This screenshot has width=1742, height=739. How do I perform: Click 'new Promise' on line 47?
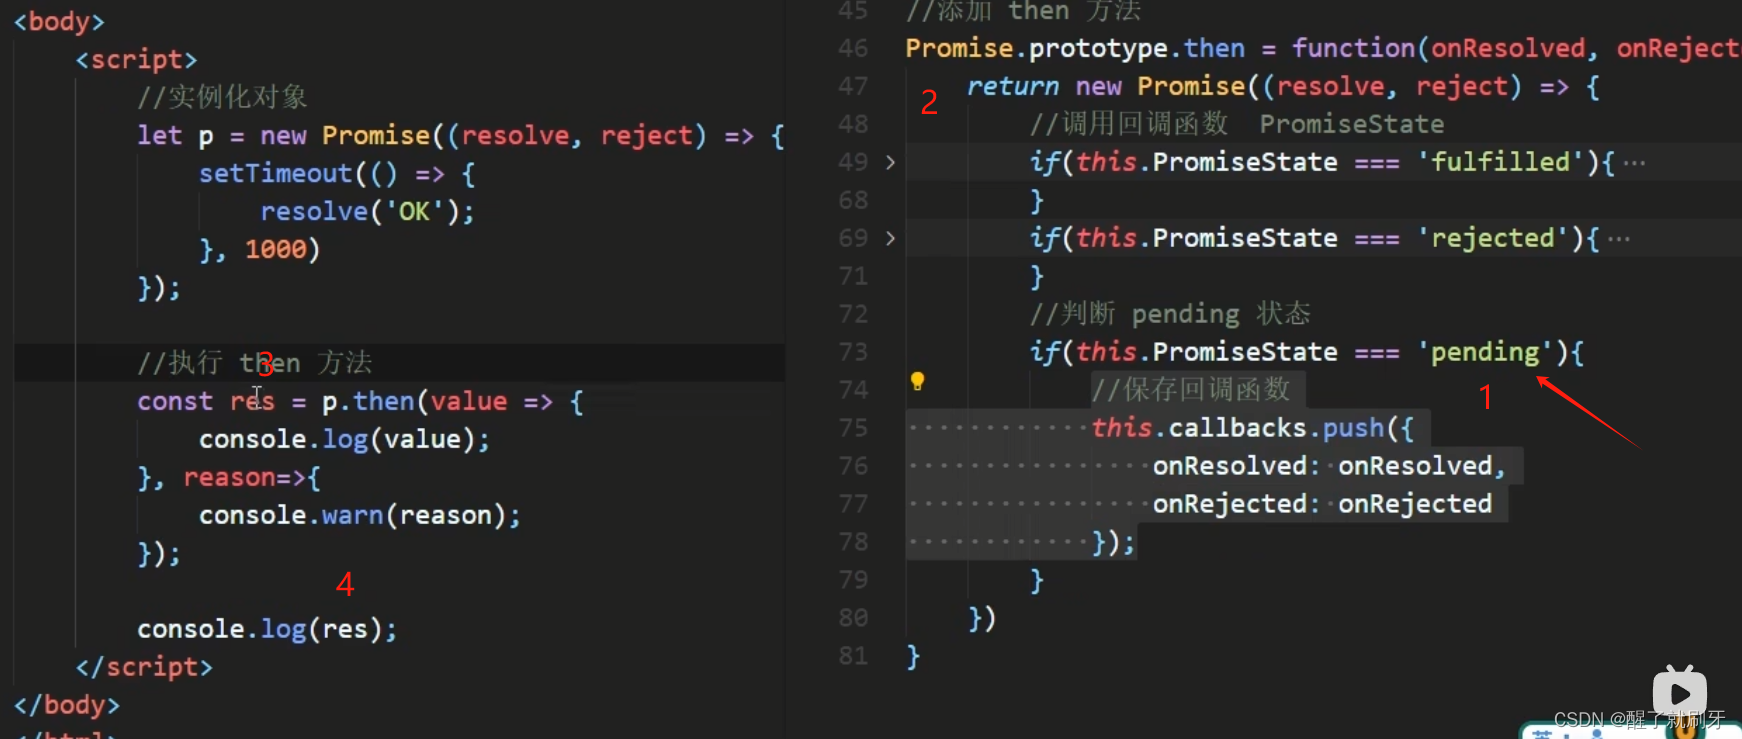[x=1160, y=86]
